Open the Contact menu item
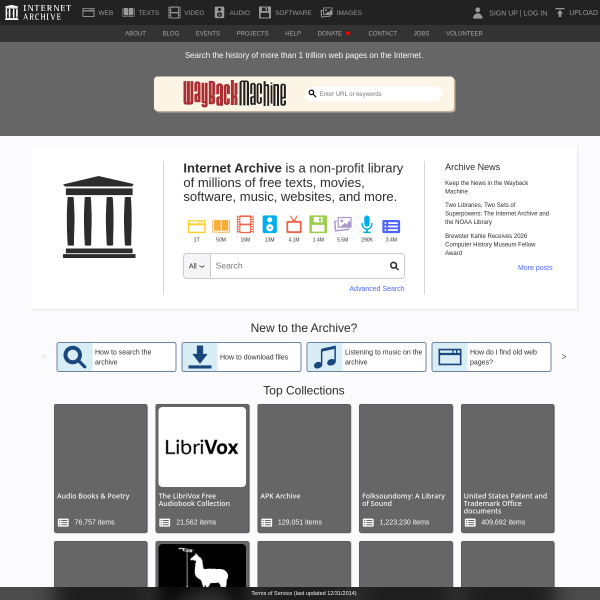This screenshot has width=600, height=600. point(383,33)
